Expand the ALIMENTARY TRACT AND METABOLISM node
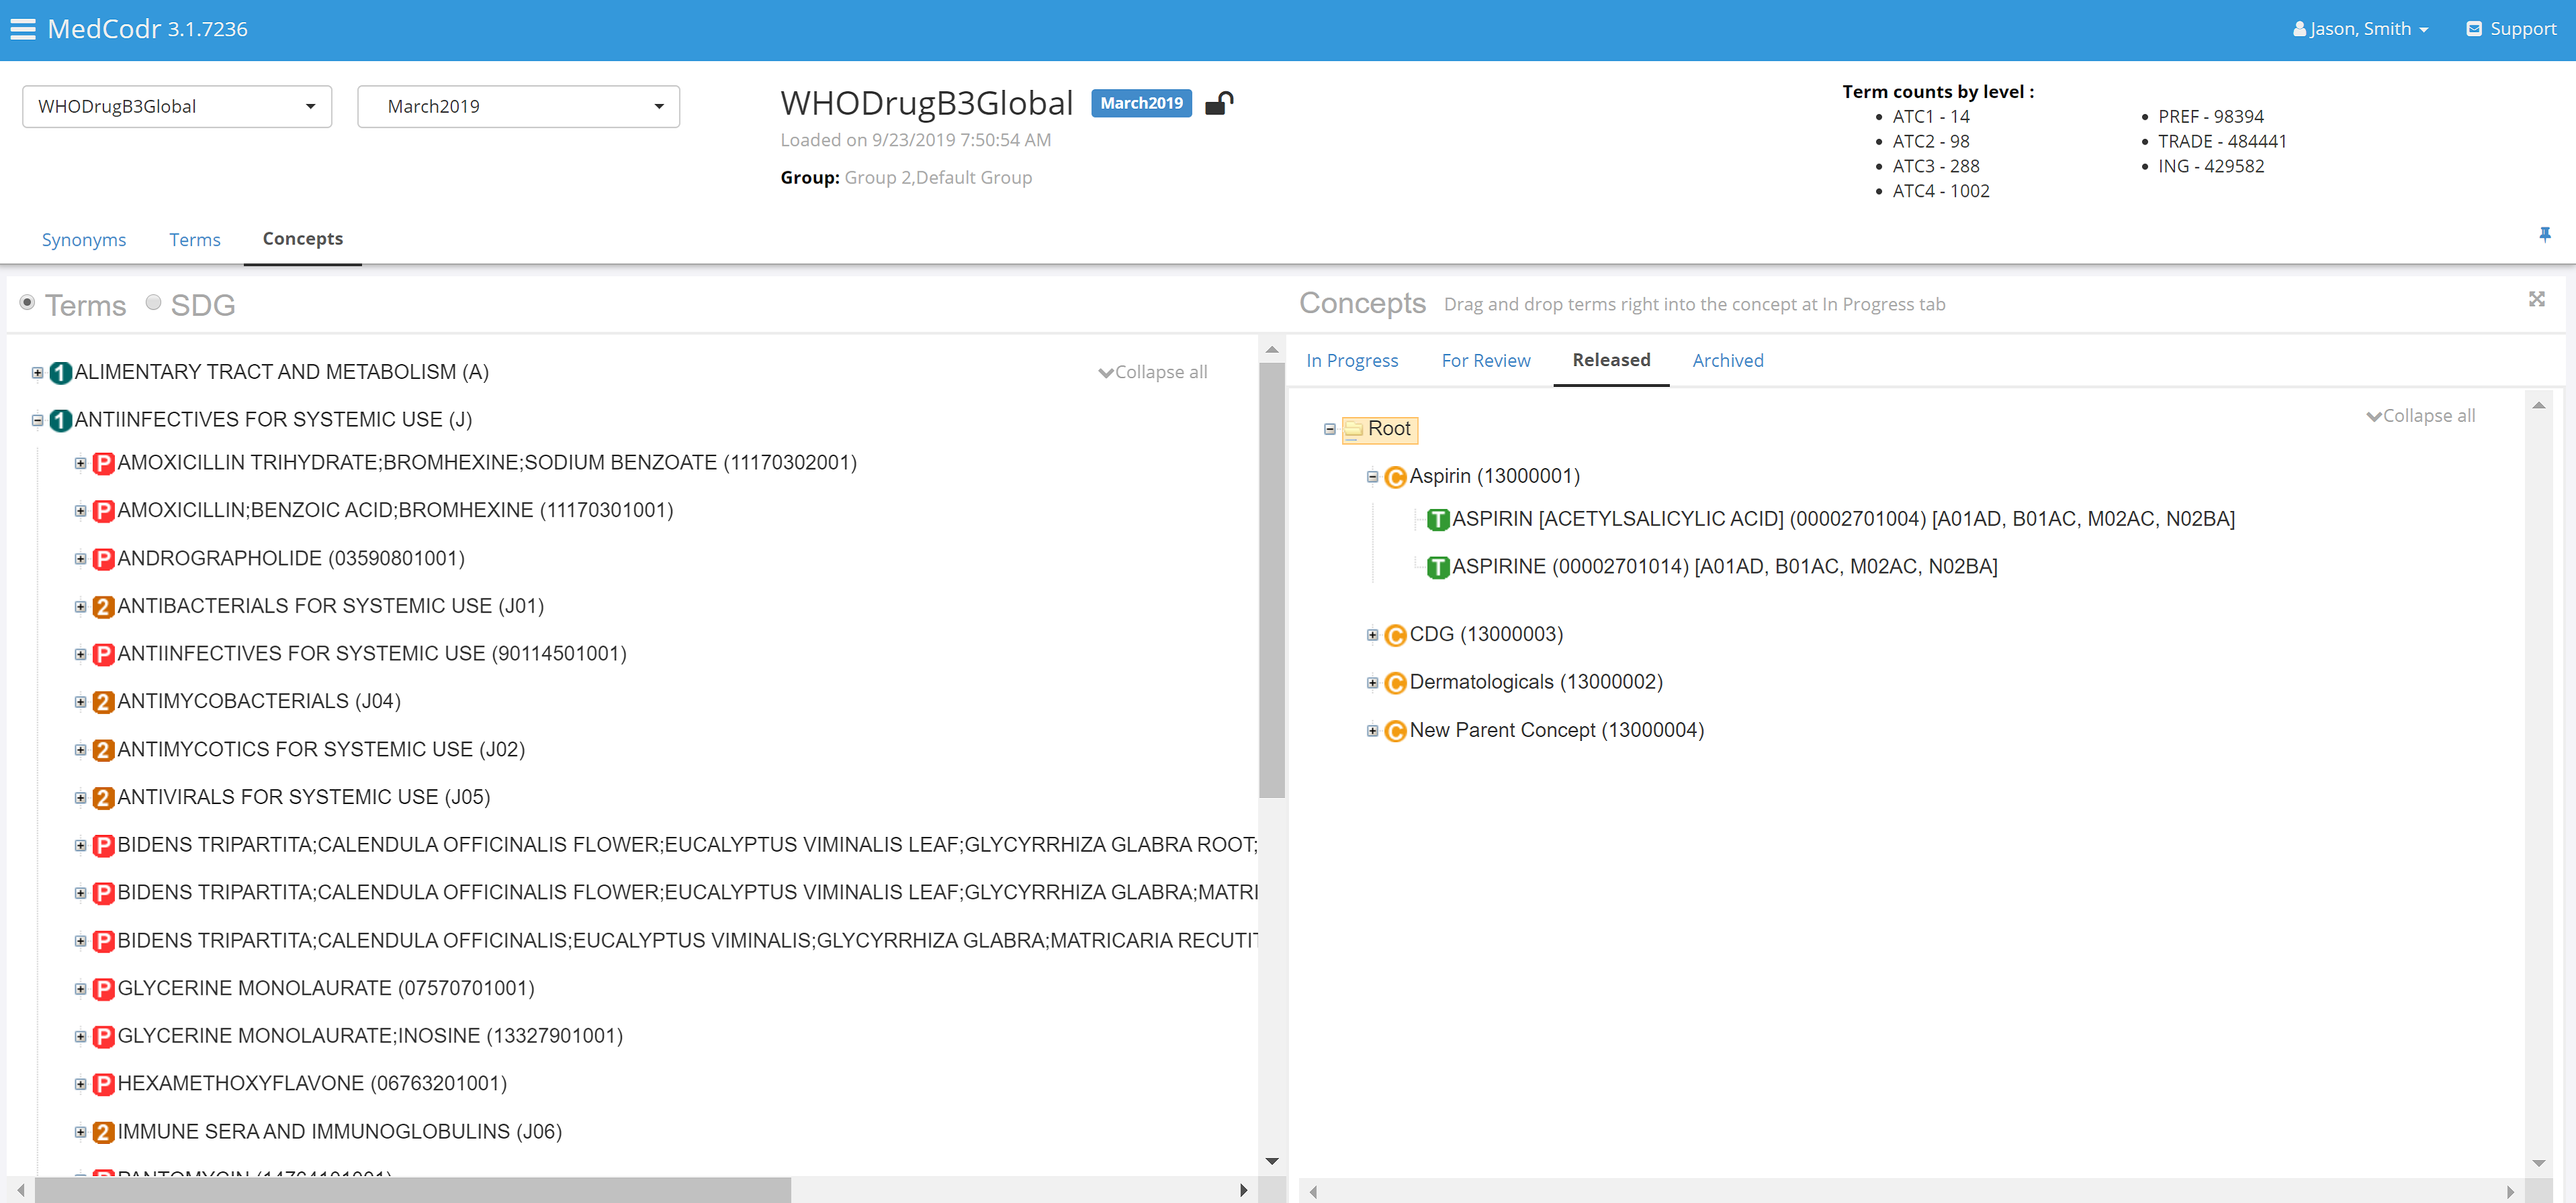The width and height of the screenshot is (2576, 1203). [37, 373]
